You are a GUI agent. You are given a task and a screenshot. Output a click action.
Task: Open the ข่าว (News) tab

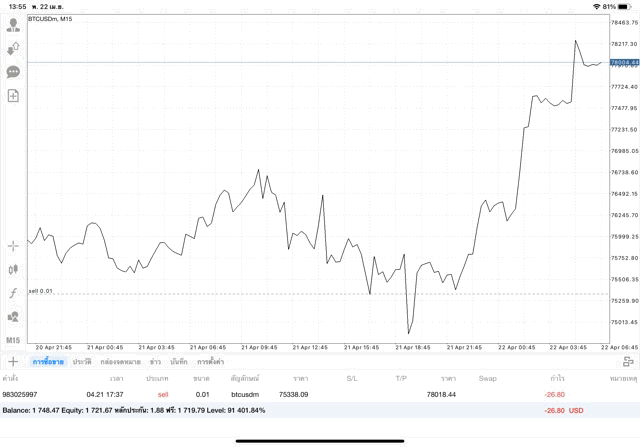point(155,361)
